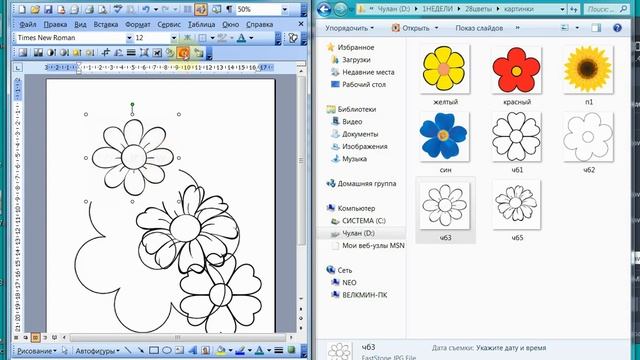
Task: Open Explorer help question mark
Action: click(x=617, y=28)
